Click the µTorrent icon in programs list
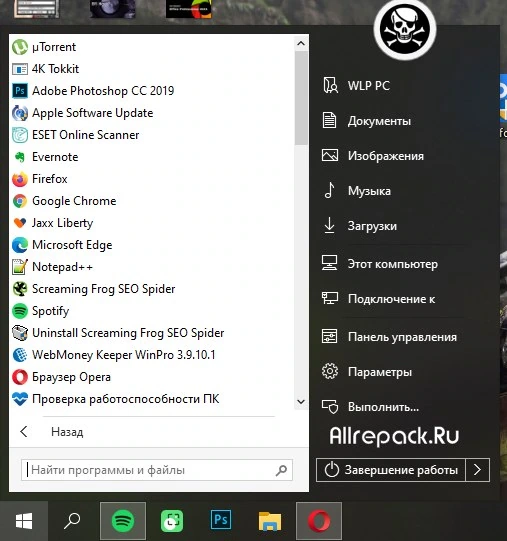The width and height of the screenshot is (507, 541). (x=20, y=47)
